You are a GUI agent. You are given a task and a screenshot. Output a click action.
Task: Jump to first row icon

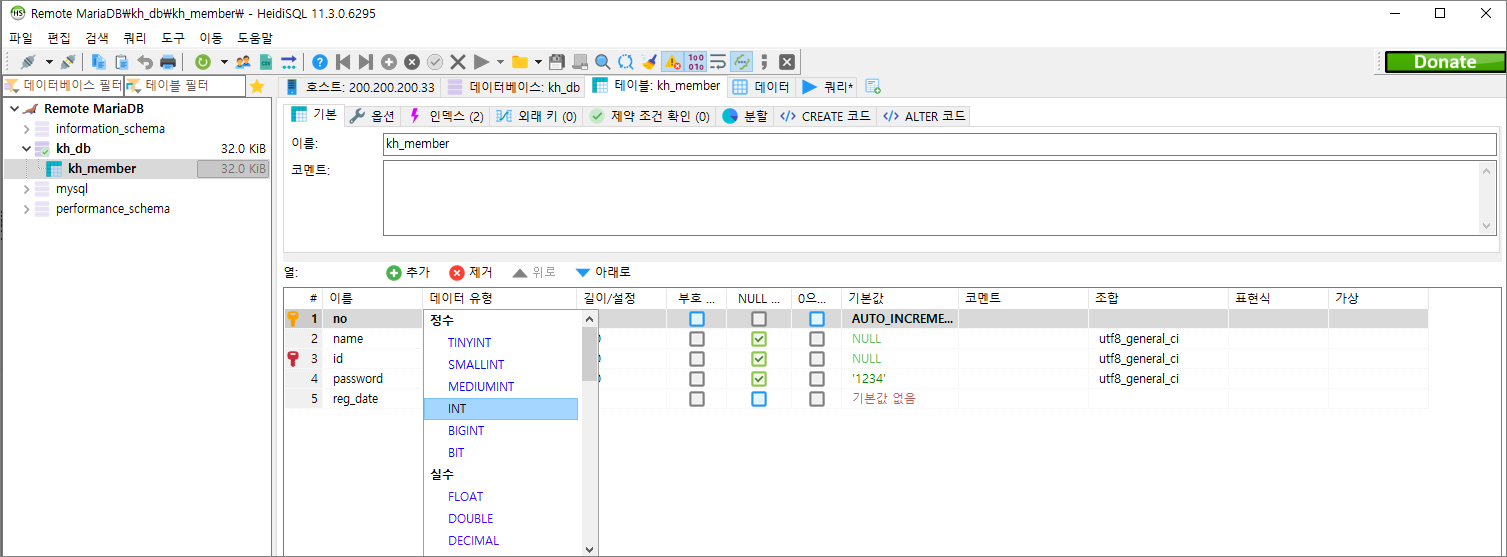pyautogui.click(x=343, y=61)
